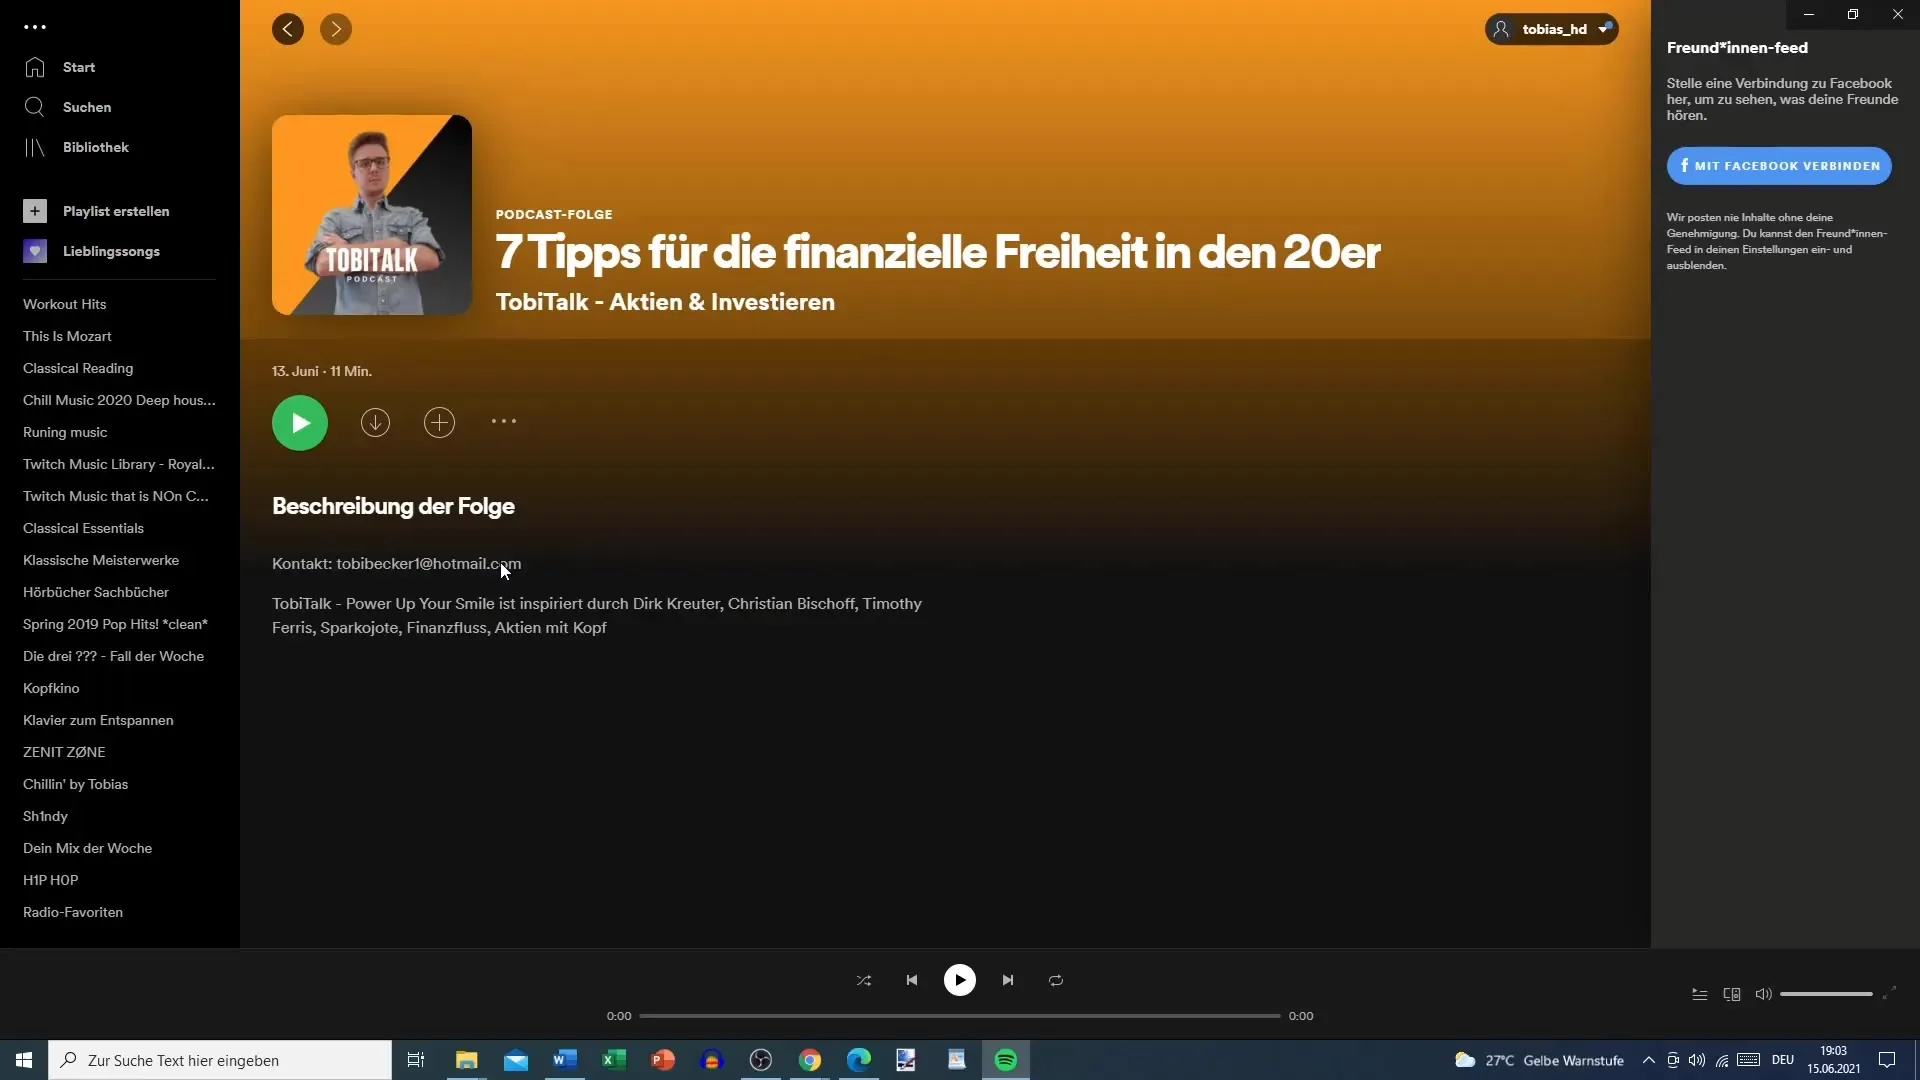Open the Mail app from taskbar
Screen dimensions: 1920x1080
515,1060
